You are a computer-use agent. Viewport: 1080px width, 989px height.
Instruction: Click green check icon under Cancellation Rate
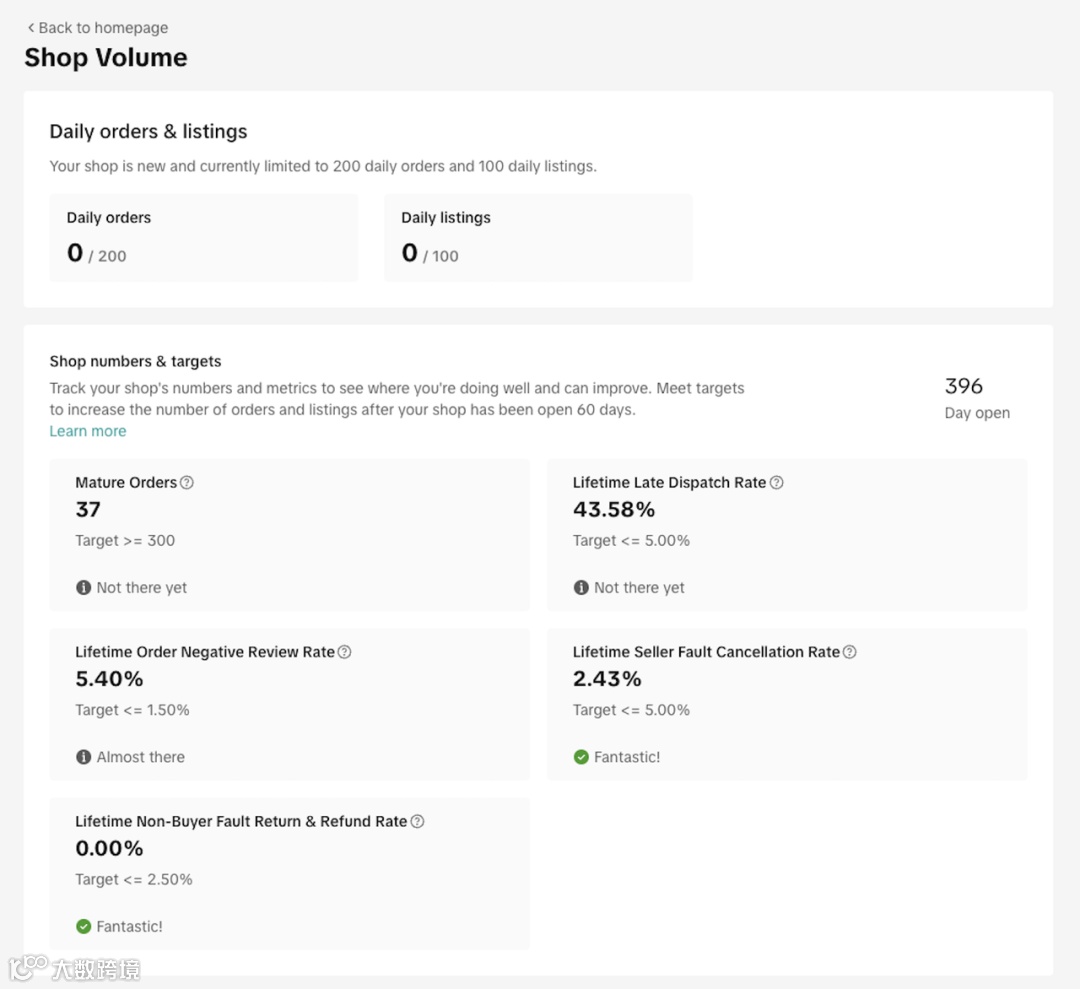(x=581, y=757)
